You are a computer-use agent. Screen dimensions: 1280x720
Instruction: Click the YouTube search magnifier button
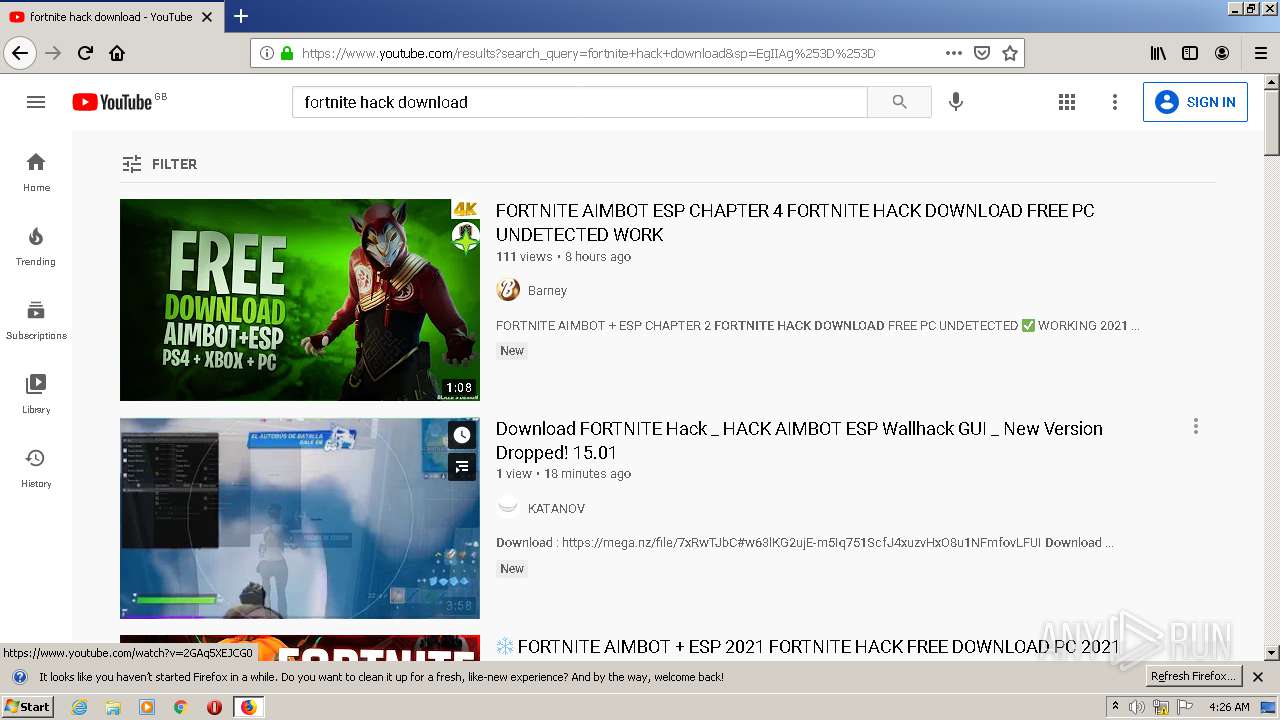point(899,102)
